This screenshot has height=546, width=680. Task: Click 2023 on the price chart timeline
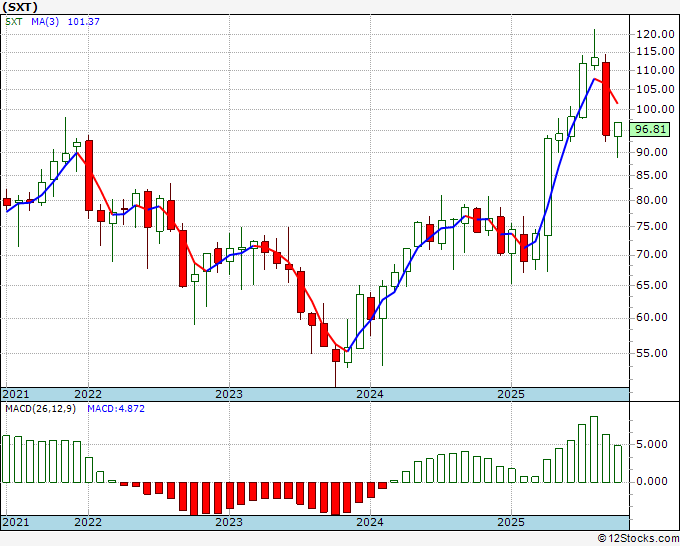[x=229, y=394]
